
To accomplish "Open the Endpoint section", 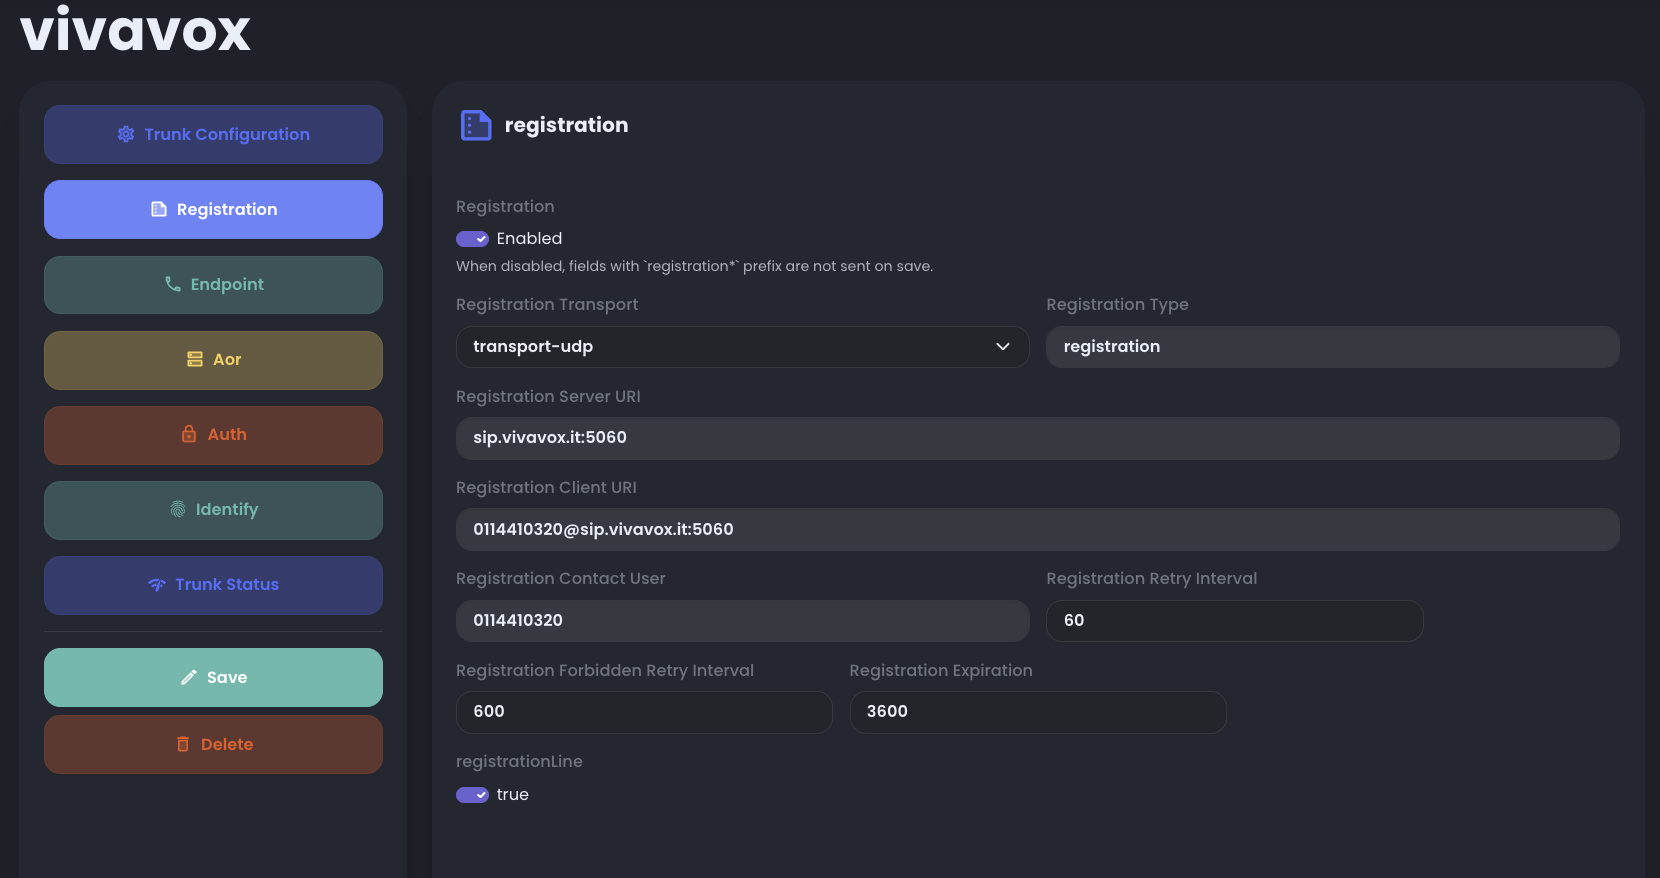I will pos(213,284).
